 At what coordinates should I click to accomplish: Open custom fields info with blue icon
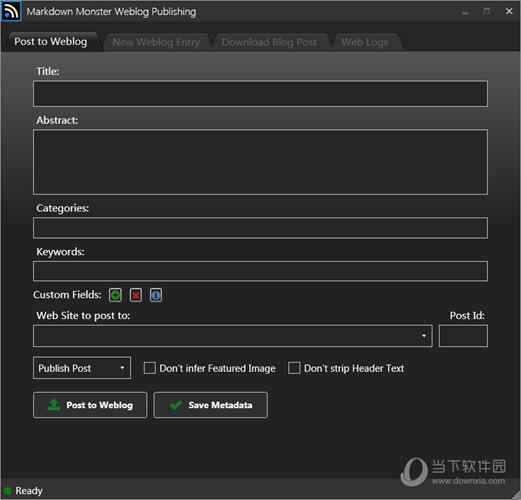point(156,295)
